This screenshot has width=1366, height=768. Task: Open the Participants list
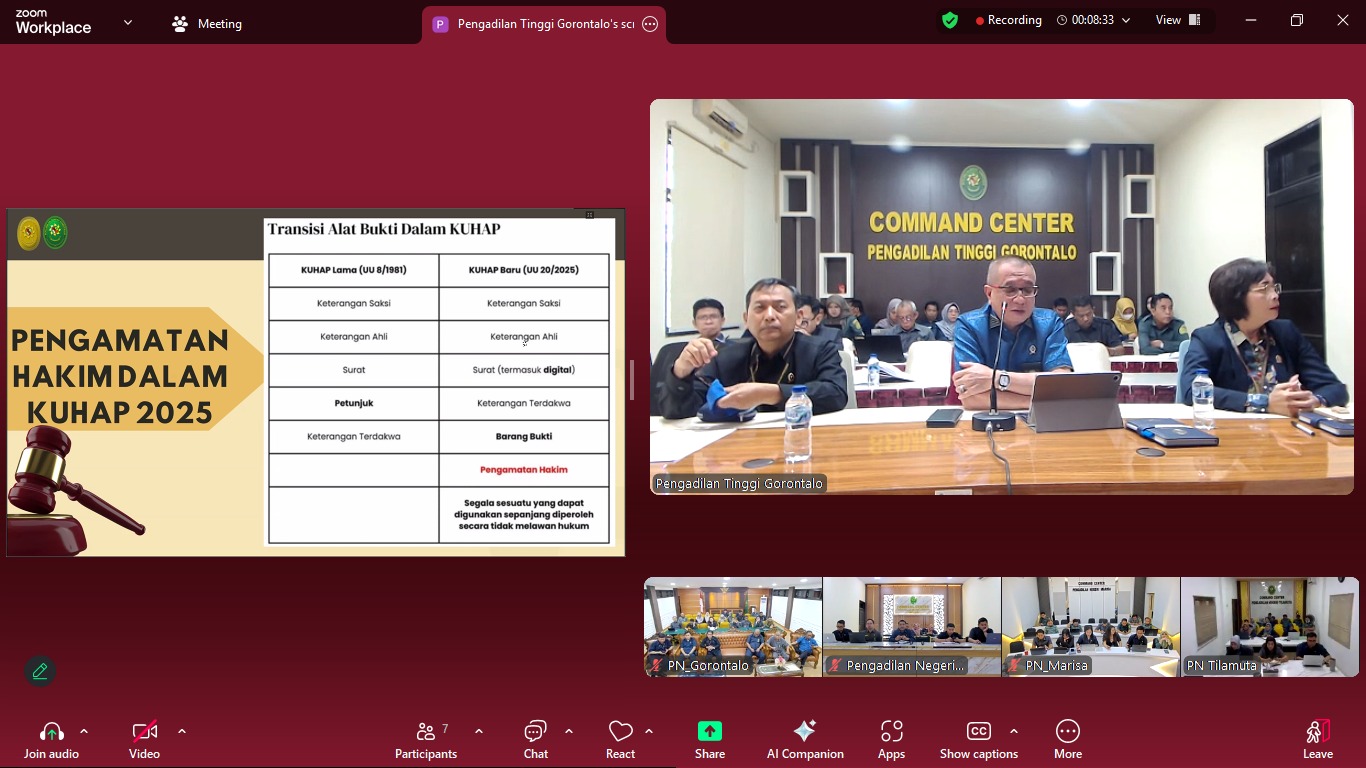click(x=425, y=732)
